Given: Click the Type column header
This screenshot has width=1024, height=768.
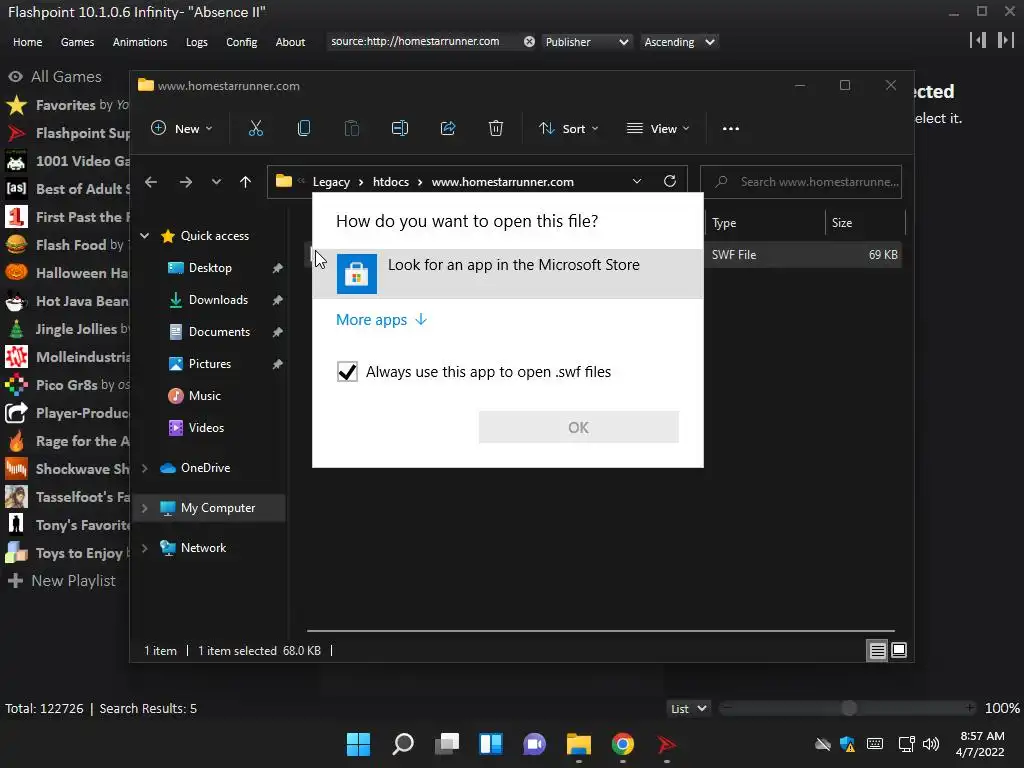Looking at the screenshot, I should tap(765, 223).
